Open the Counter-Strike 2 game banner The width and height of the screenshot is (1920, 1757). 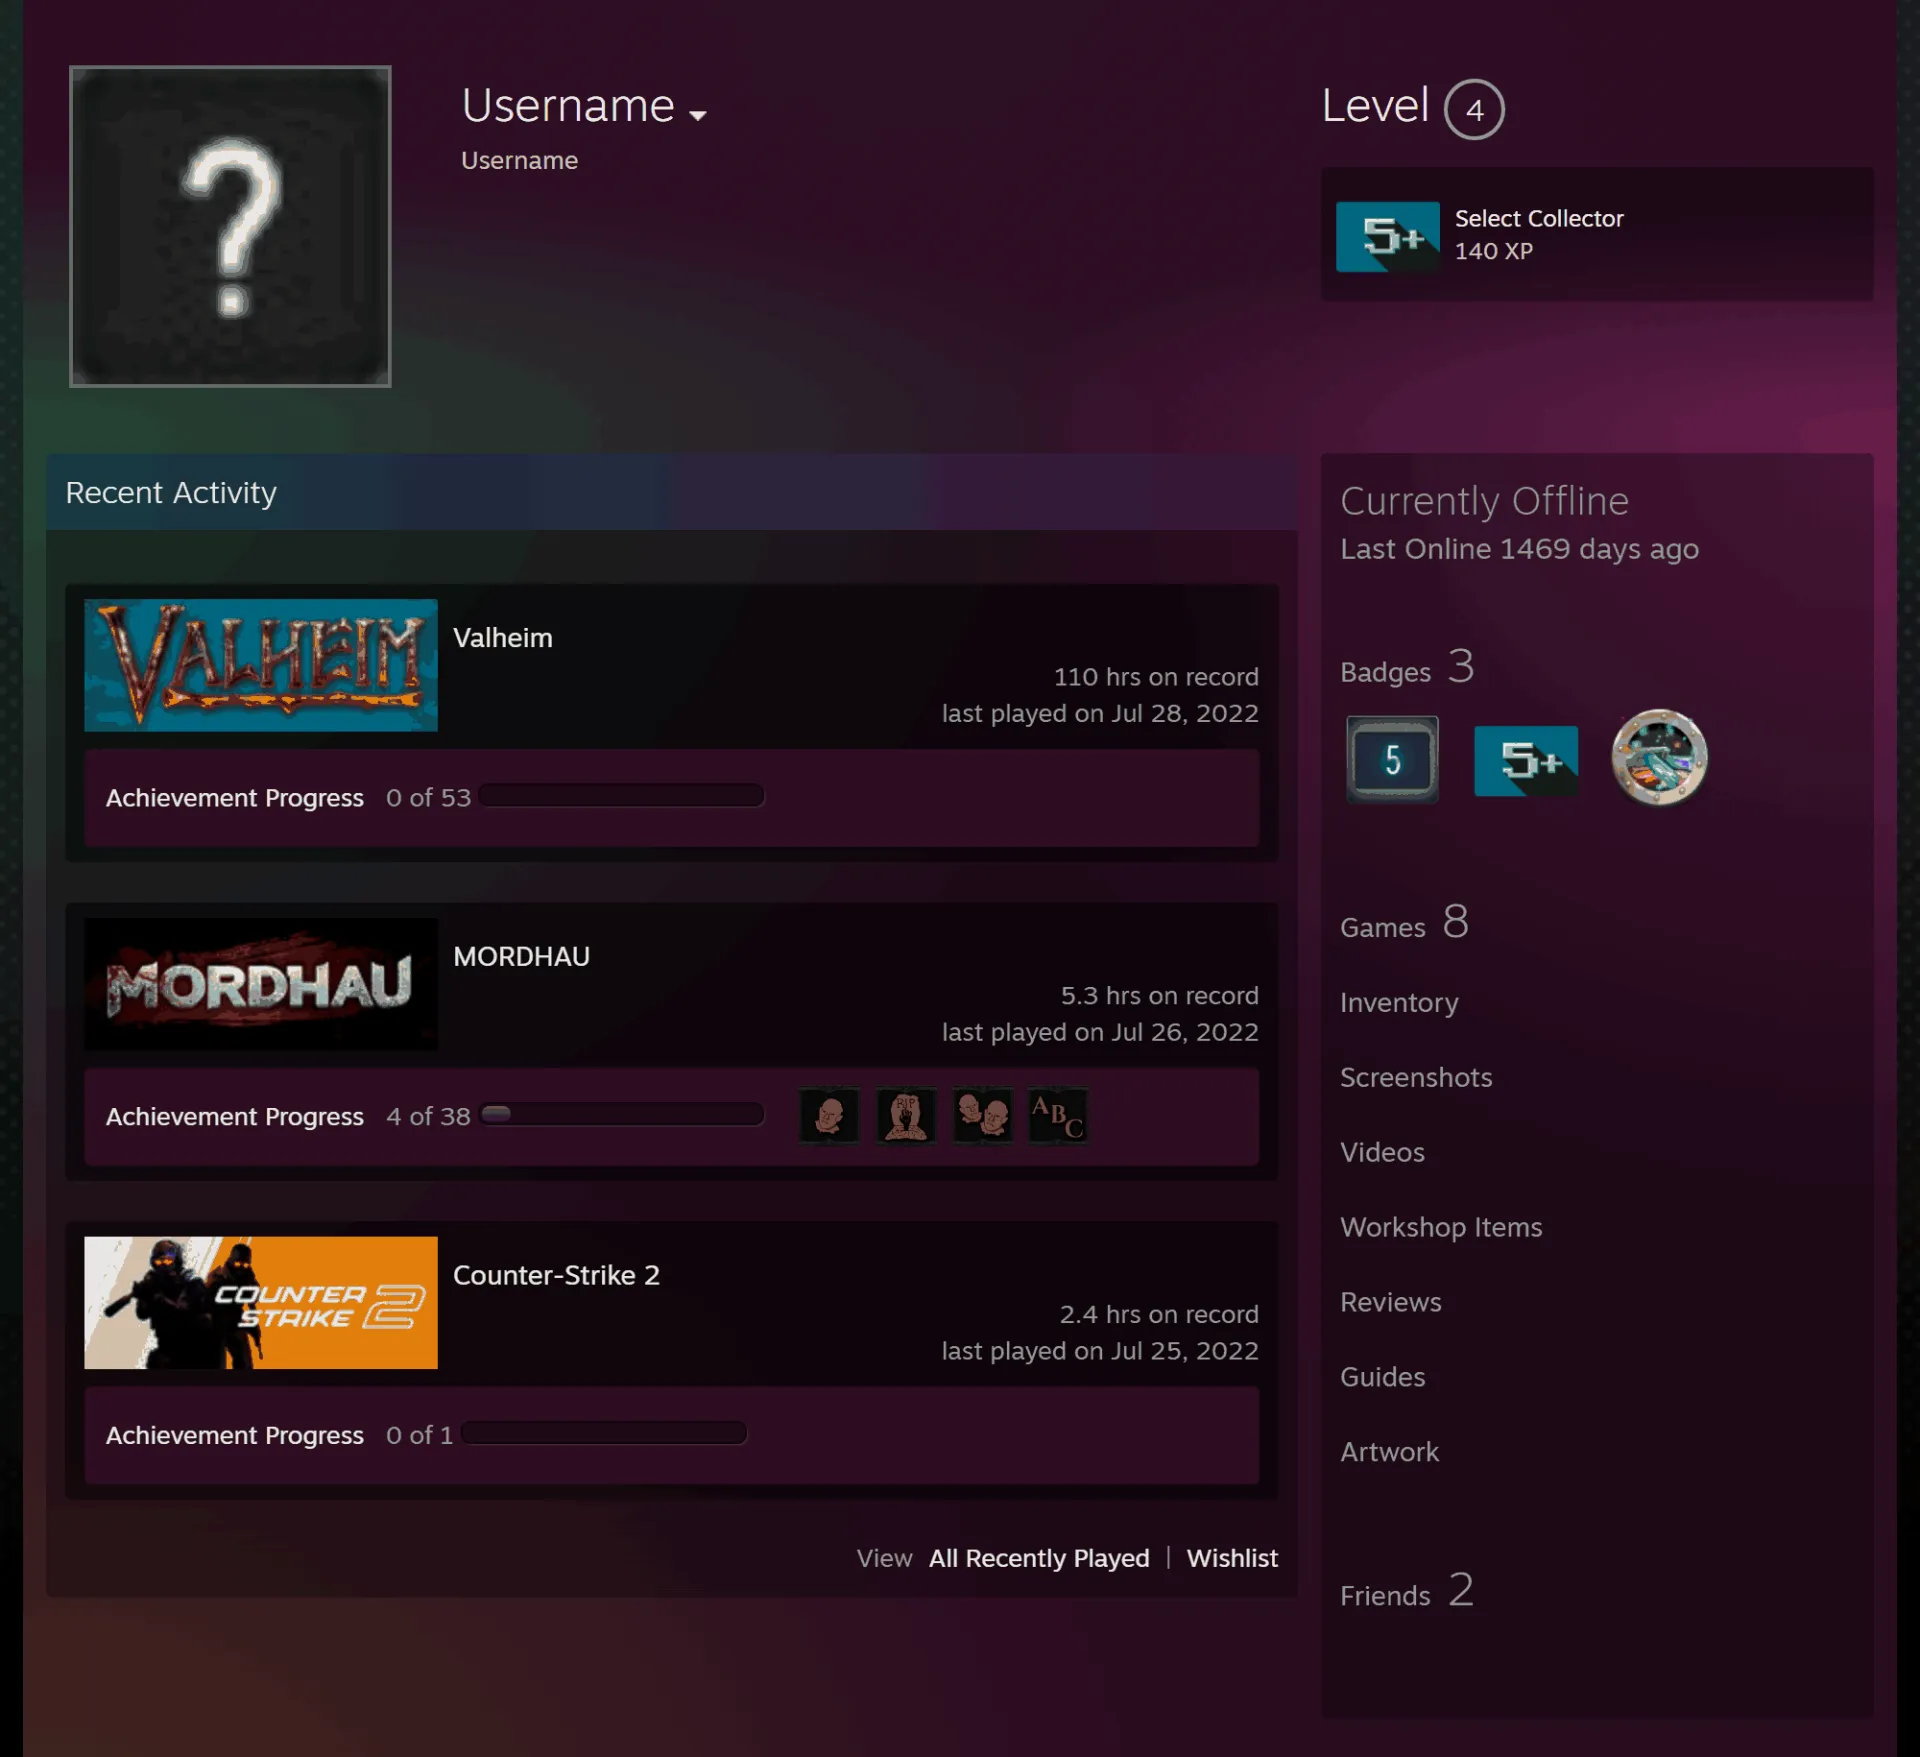coord(261,1302)
